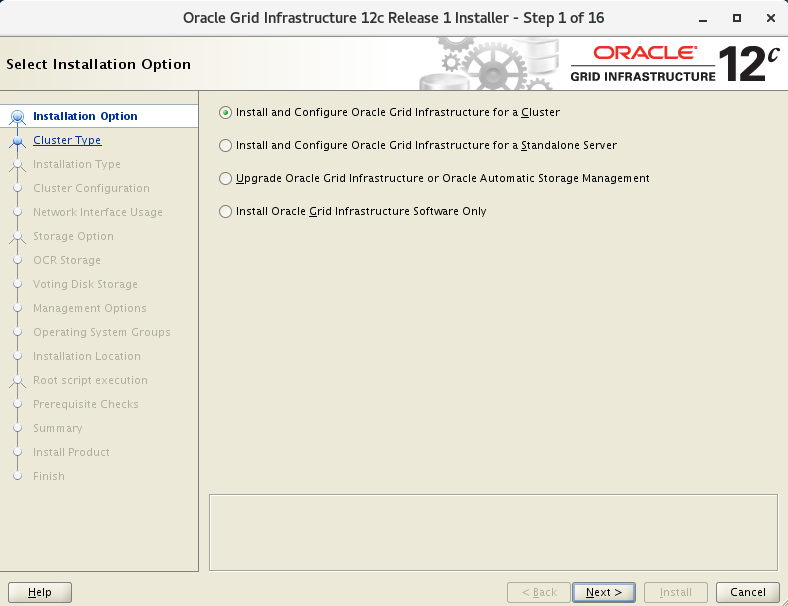788x606 pixels.
Task: Click the Storage Option step label
Action: (x=73, y=236)
